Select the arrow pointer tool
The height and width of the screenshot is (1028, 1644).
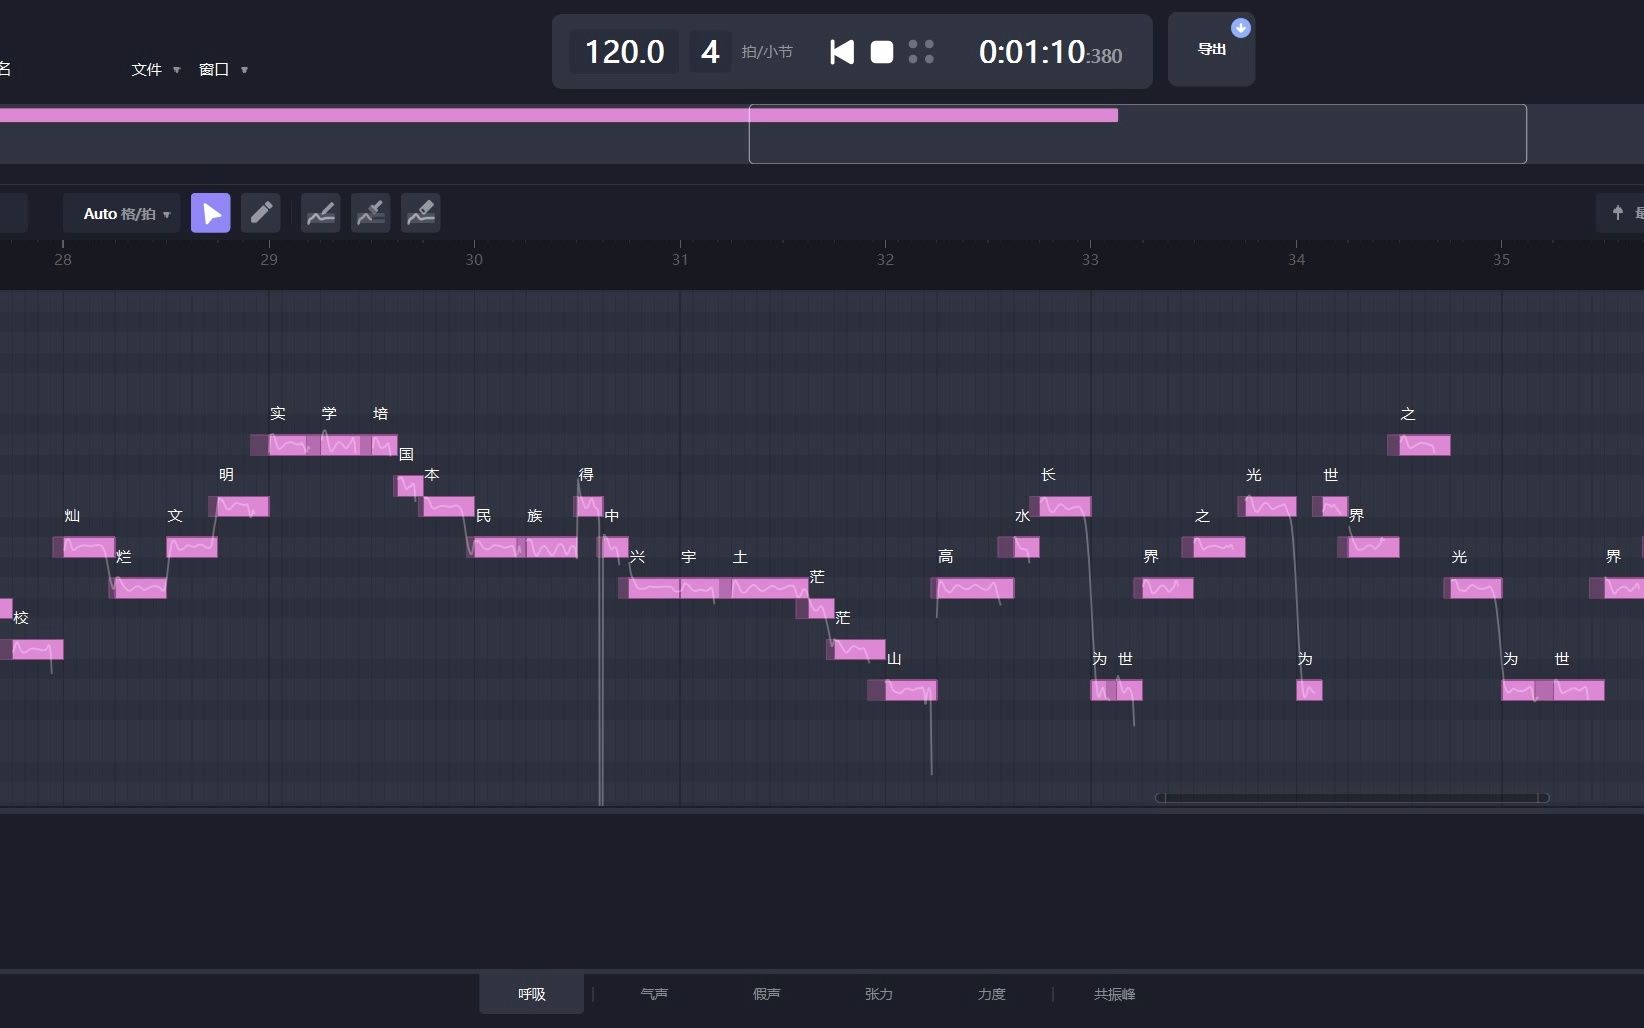[x=211, y=213]
